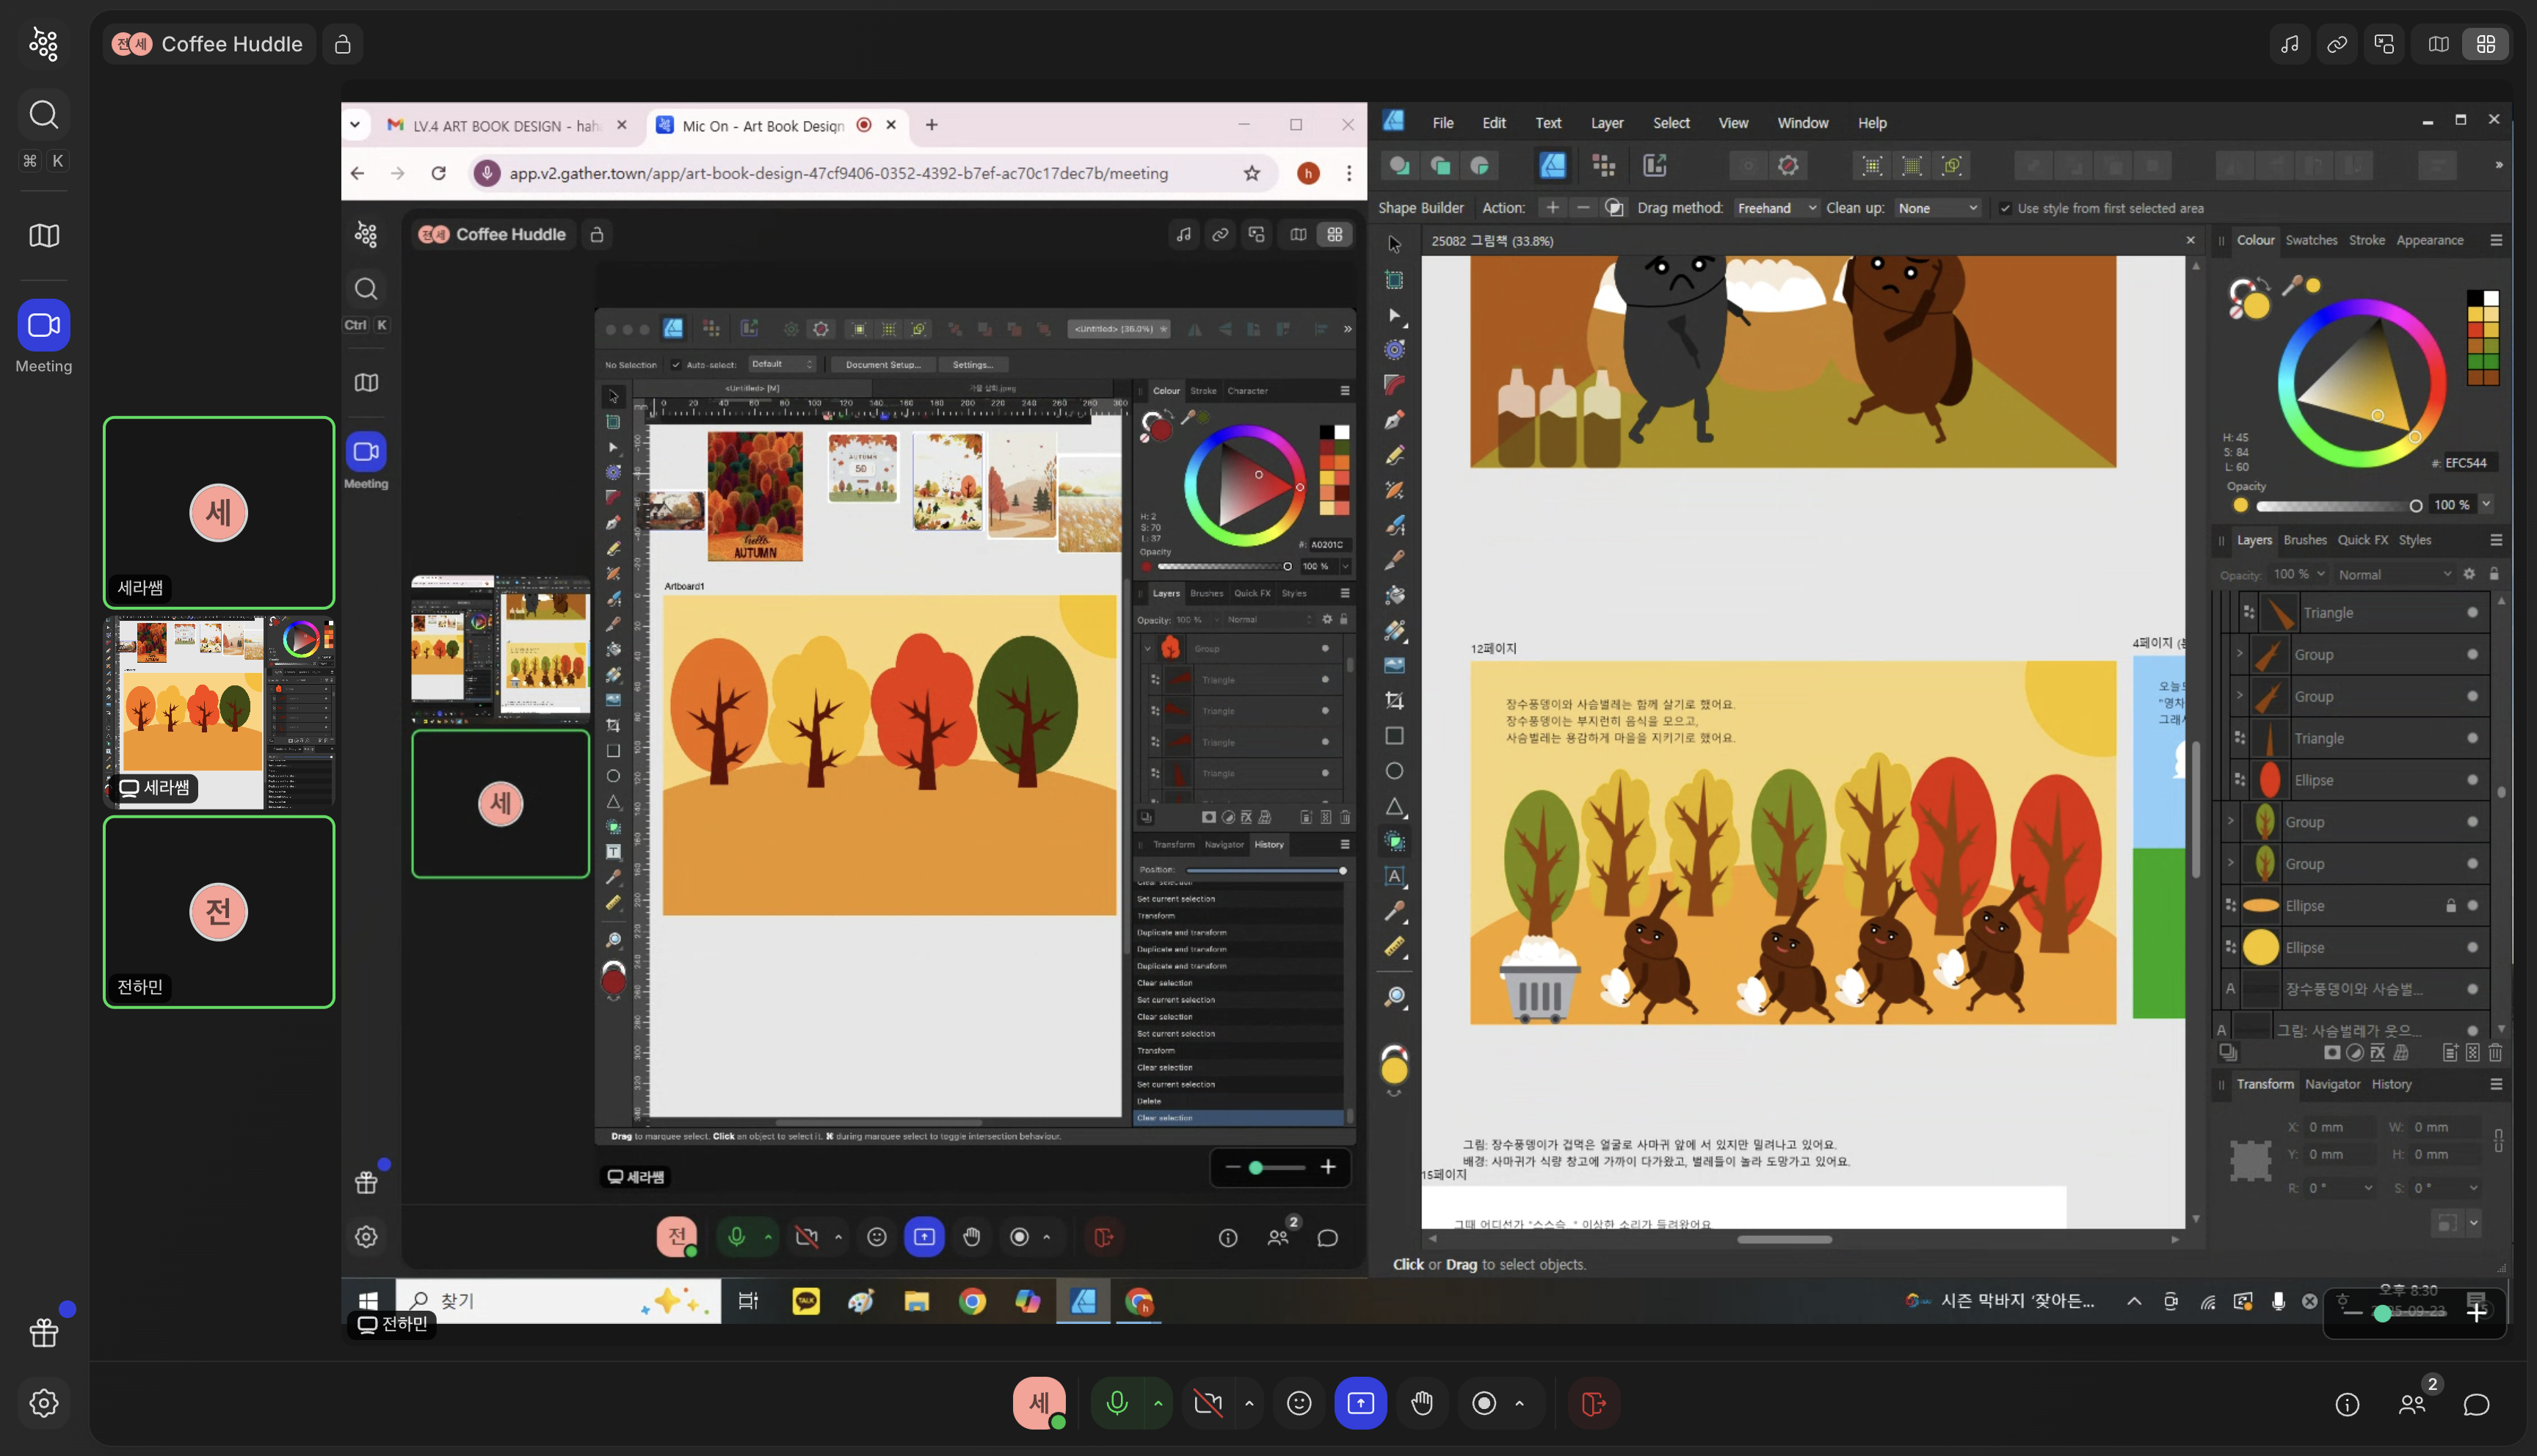Open the Window menu in Affinity
Screen dimensions: 2537x1456
[x=1802, y=123]
